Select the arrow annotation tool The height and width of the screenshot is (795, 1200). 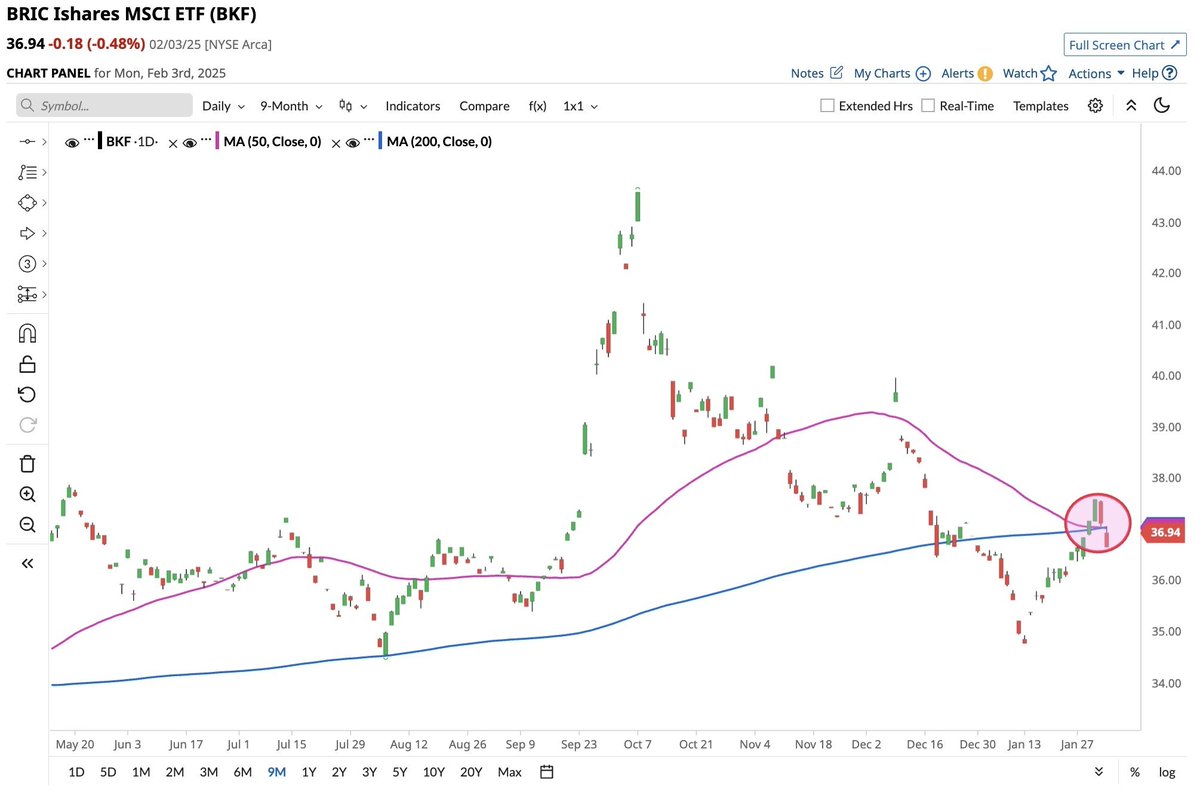tap(27, 233)
